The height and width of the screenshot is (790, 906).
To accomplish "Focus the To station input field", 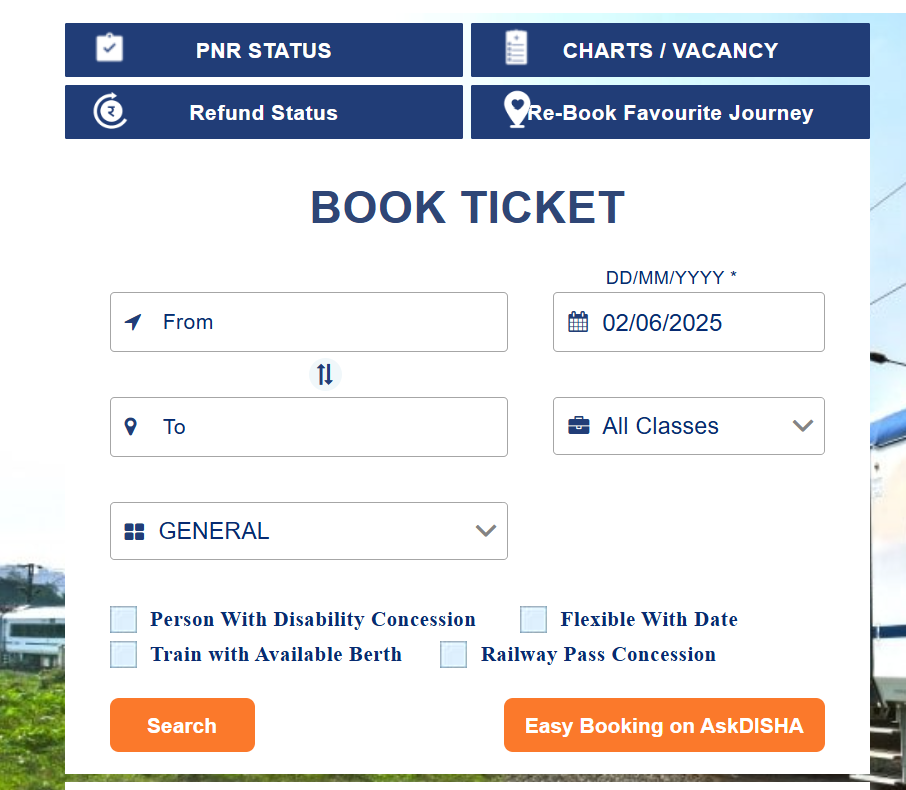I will [x=309, y=427].
